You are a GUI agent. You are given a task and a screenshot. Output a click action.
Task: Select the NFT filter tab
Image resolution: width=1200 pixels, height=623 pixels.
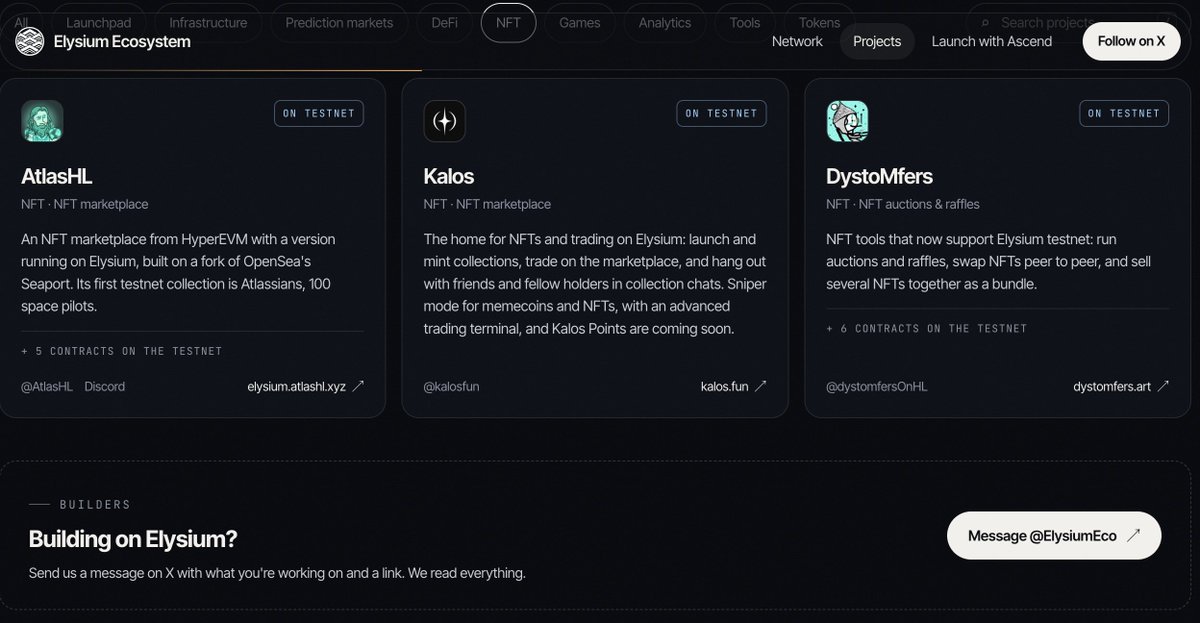point(508,22)
